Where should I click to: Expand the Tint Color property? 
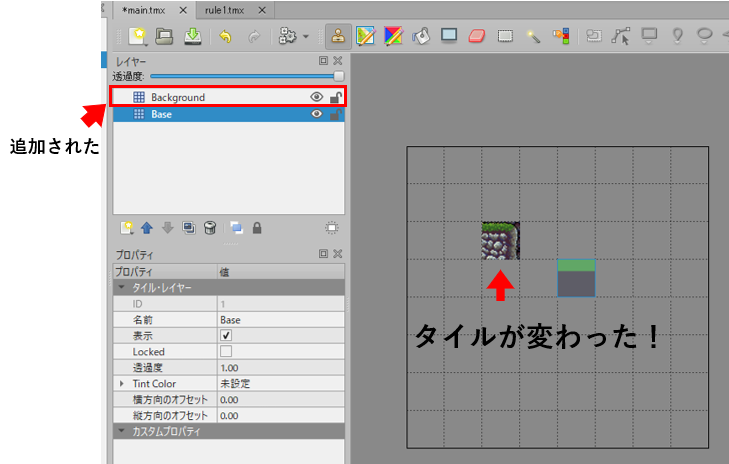point(122,384)
